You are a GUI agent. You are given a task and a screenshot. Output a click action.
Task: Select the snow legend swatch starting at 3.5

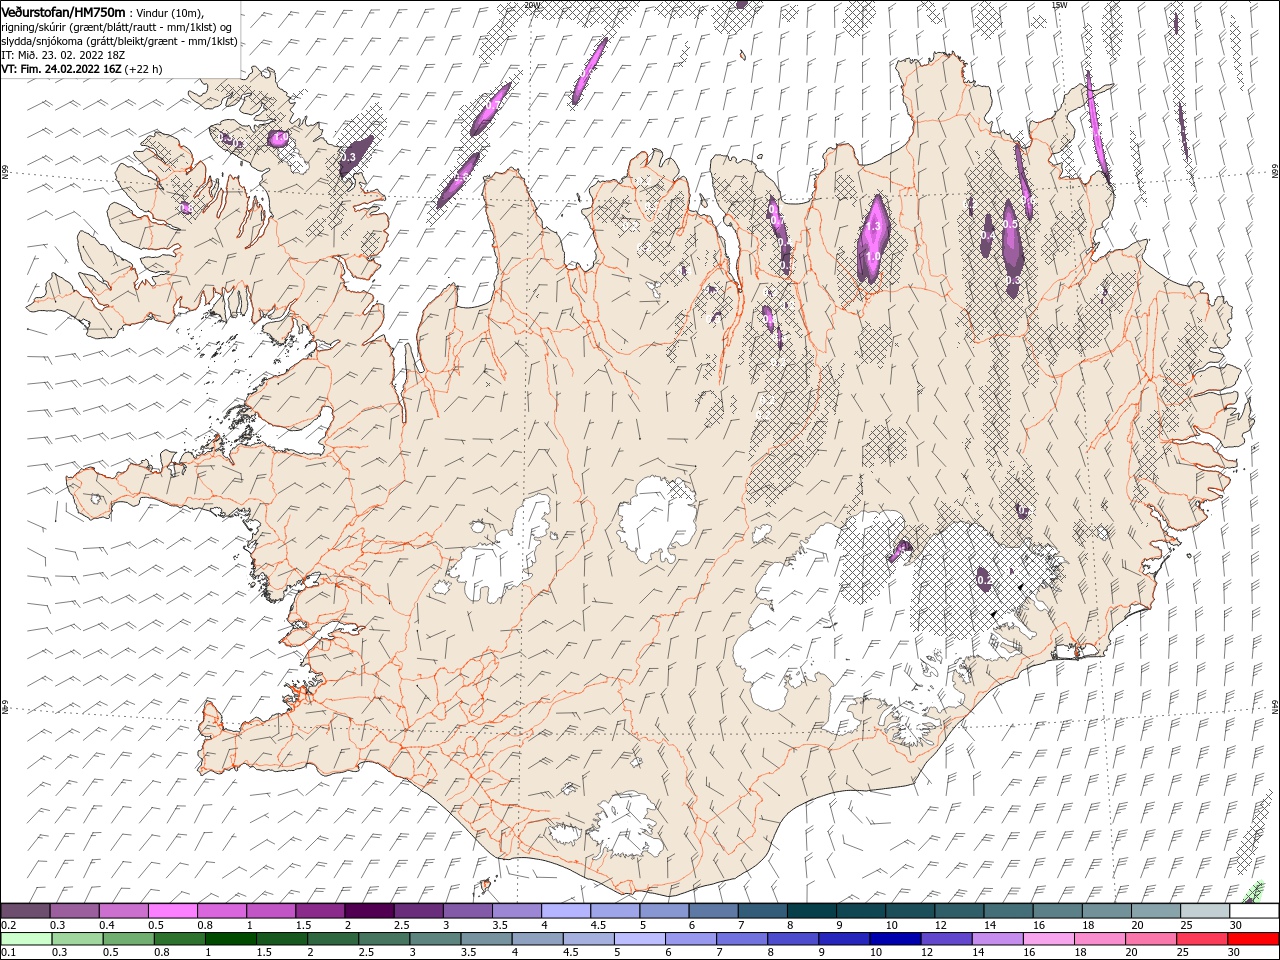tap(516, 910)
